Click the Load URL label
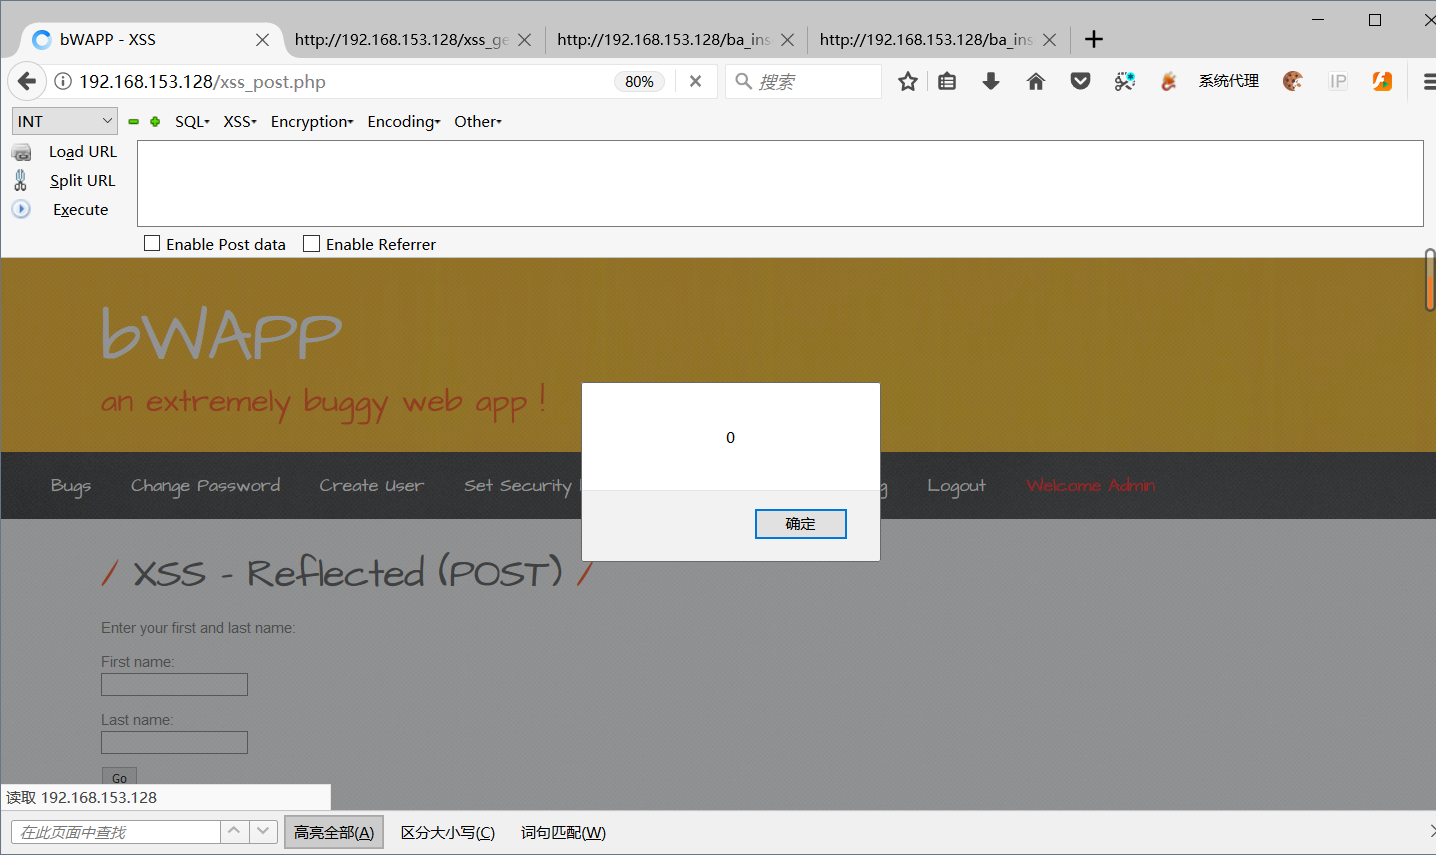 tap(83, 152)
